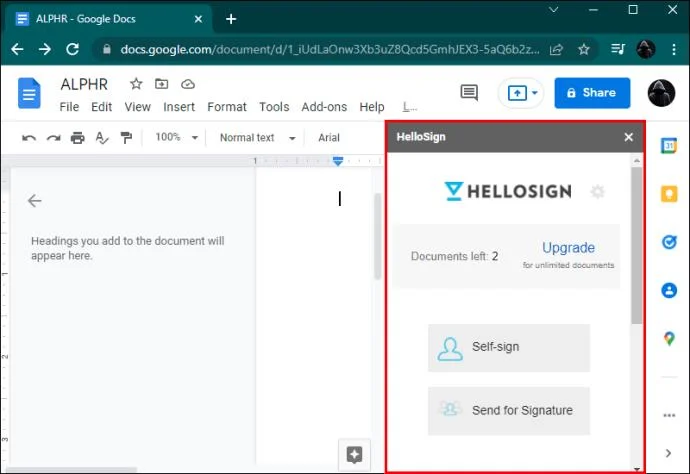The image size is (690, 474).
Task: Open the tab search dropdown
Action: [554, 9]
